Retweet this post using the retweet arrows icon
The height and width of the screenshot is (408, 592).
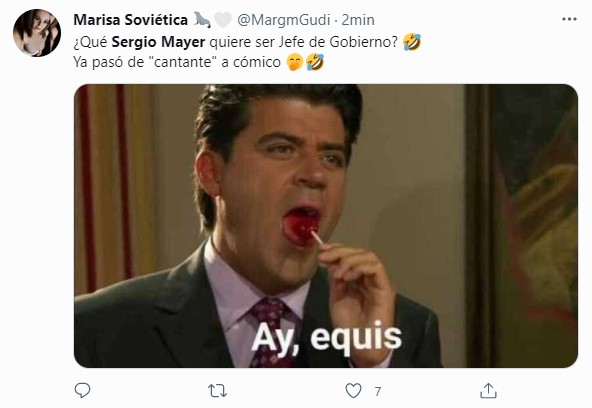217,391
